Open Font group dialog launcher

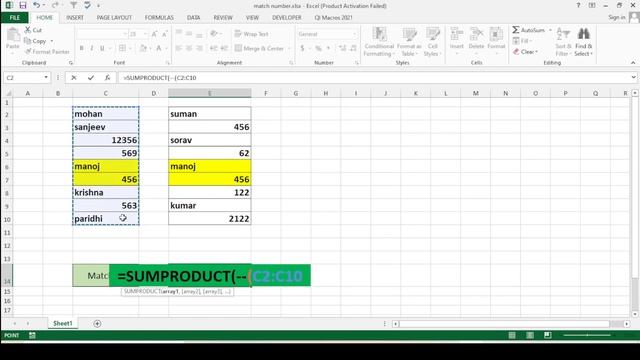(x=167, y=63)
